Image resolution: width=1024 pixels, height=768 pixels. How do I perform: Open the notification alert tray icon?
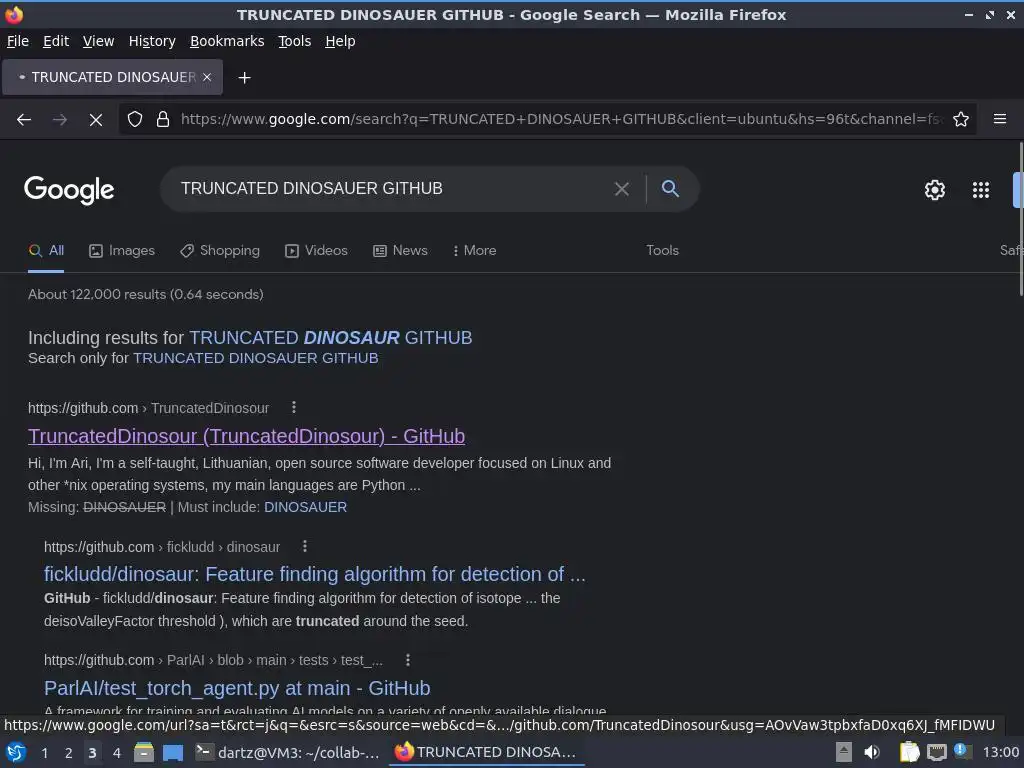[961, 750]
